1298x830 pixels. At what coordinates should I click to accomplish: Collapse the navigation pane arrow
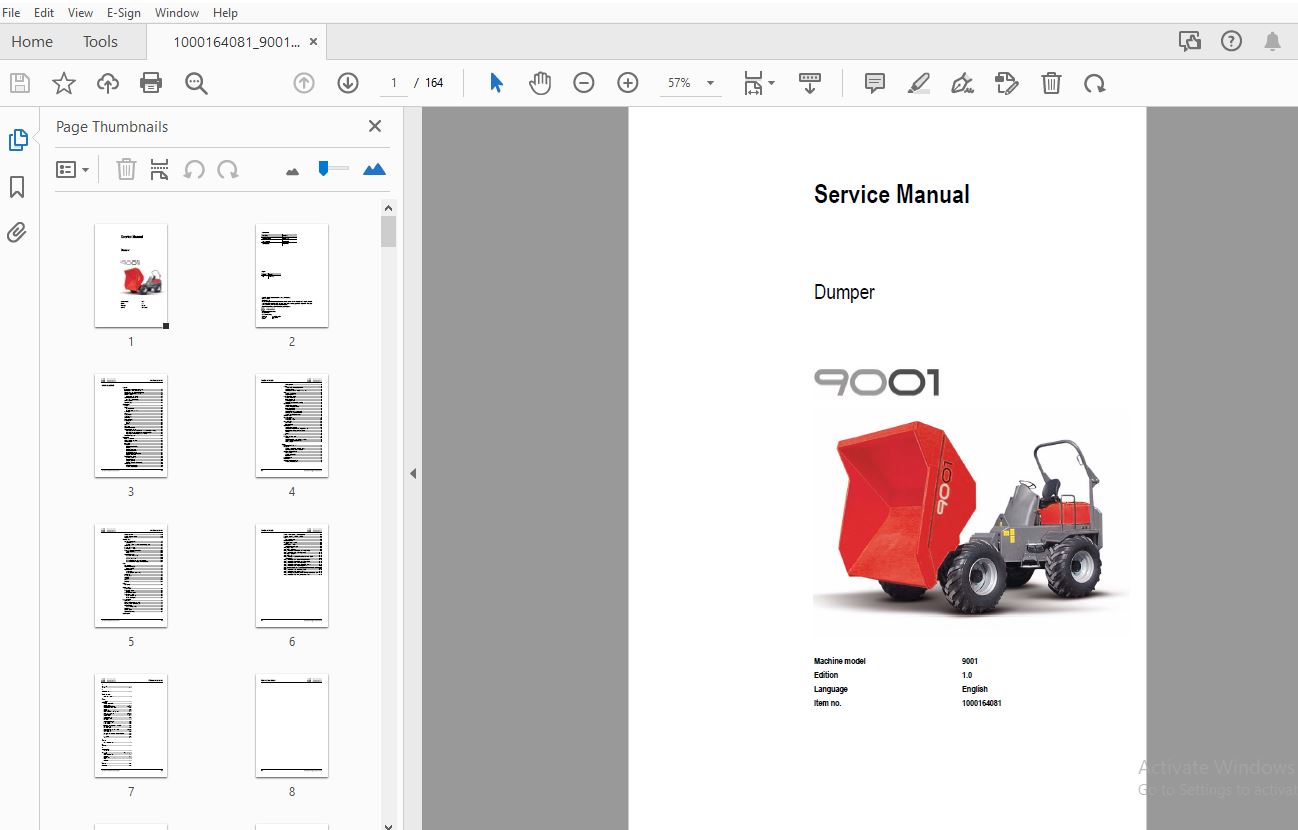pyautogui.click(x=413, y=474)
